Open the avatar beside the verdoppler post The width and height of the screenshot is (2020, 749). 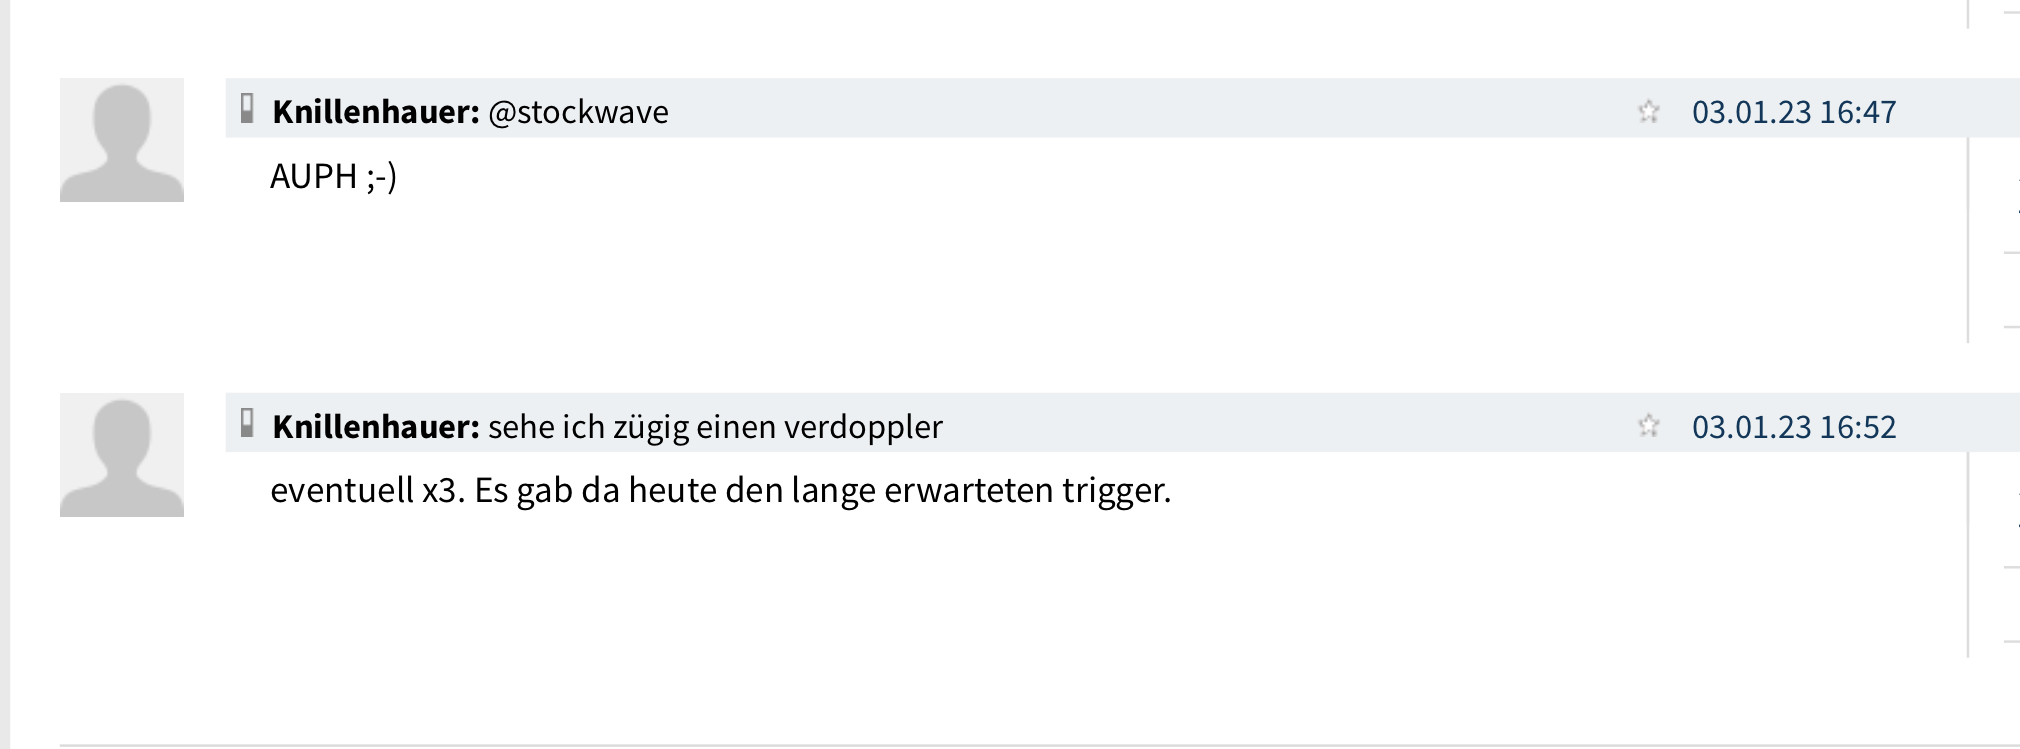(122, 455)
